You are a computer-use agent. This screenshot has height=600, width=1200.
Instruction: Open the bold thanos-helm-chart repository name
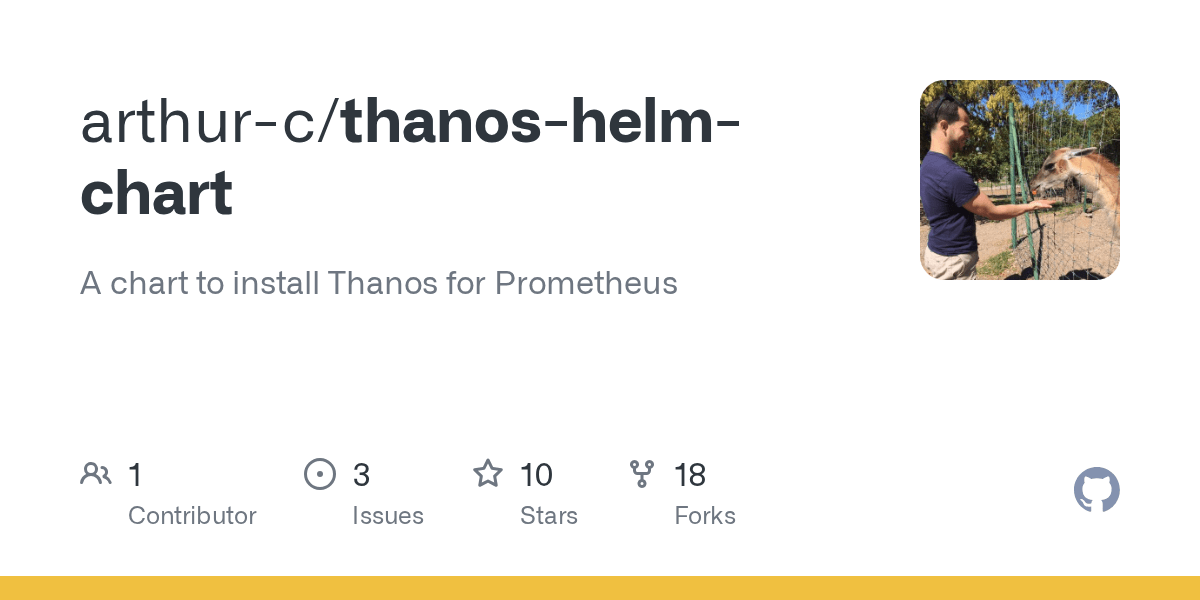(540, 122)
